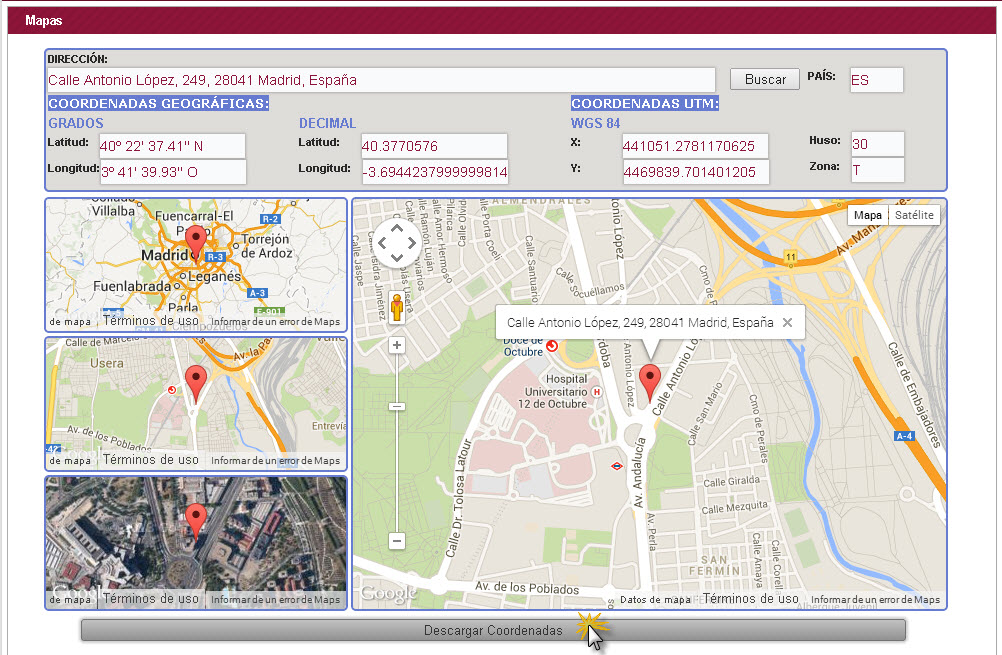
Task: Click the Zona field
Action: tap(877, 170)
